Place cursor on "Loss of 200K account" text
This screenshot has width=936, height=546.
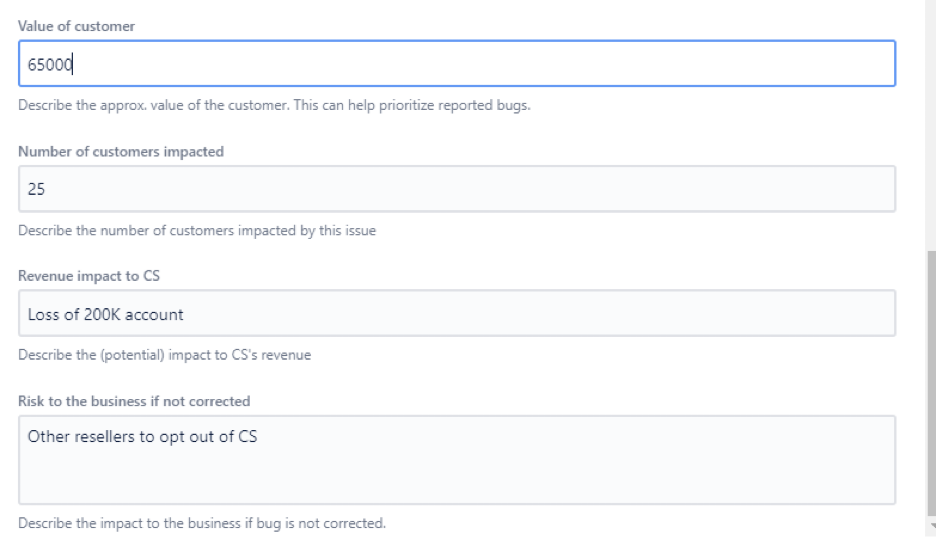(x=106, y=314)
